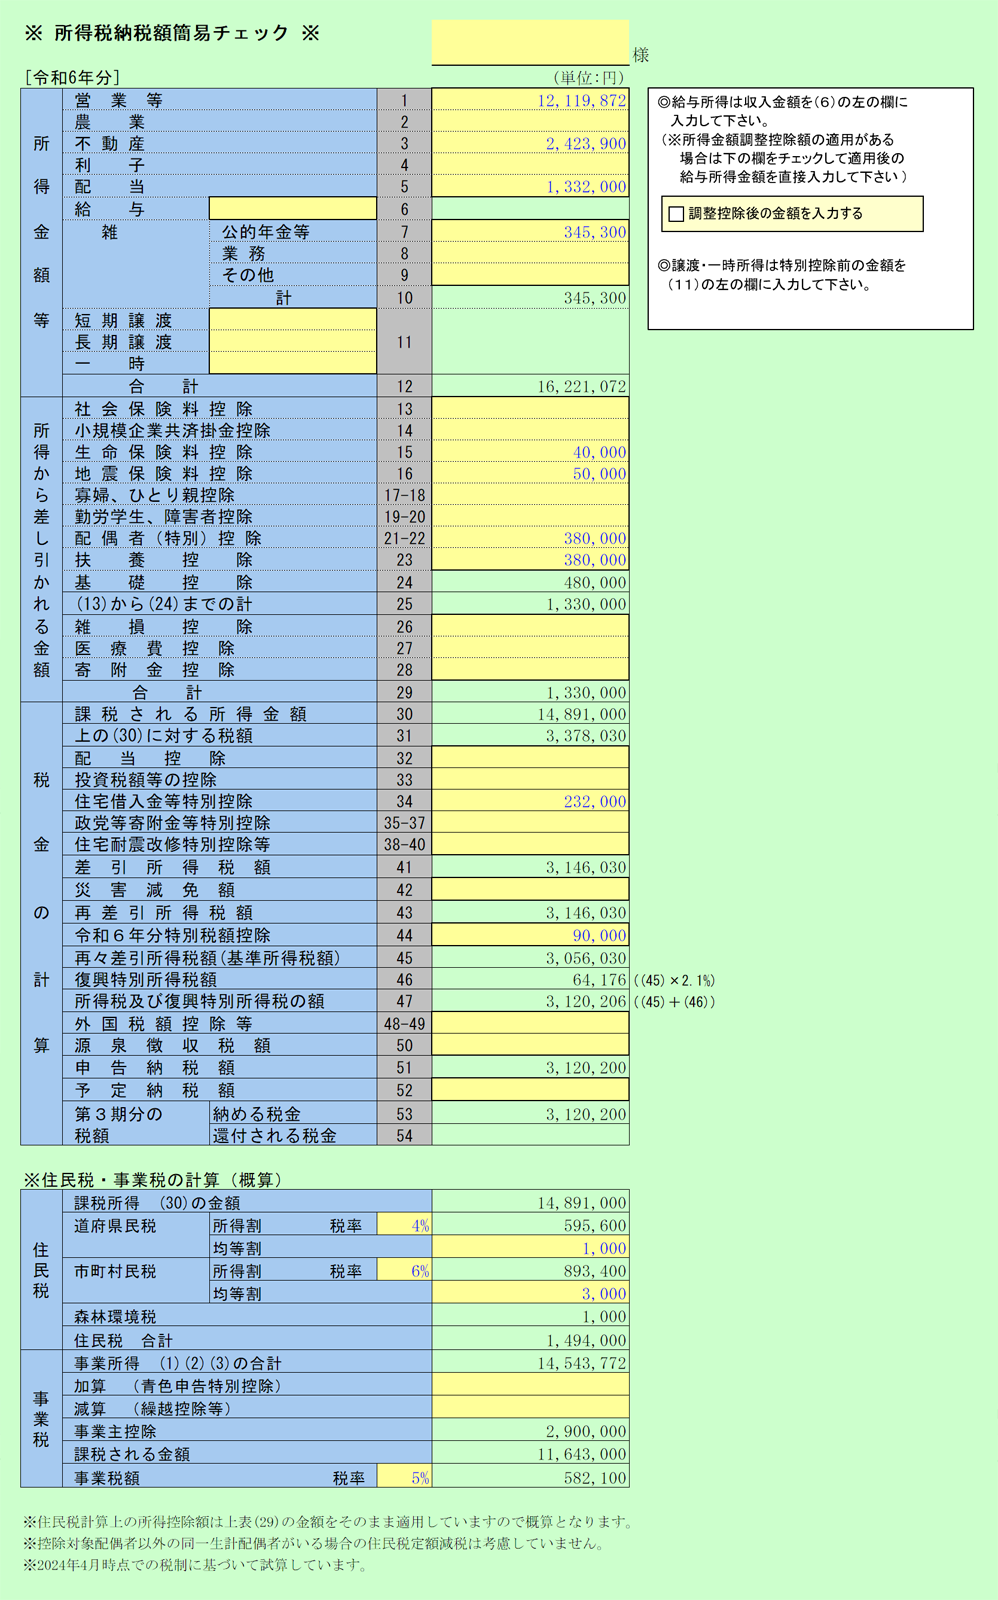Select the 道府県民税 4% tax rate cell
The width and height of the screenshot is (998, 1600).
[404, 1226]
